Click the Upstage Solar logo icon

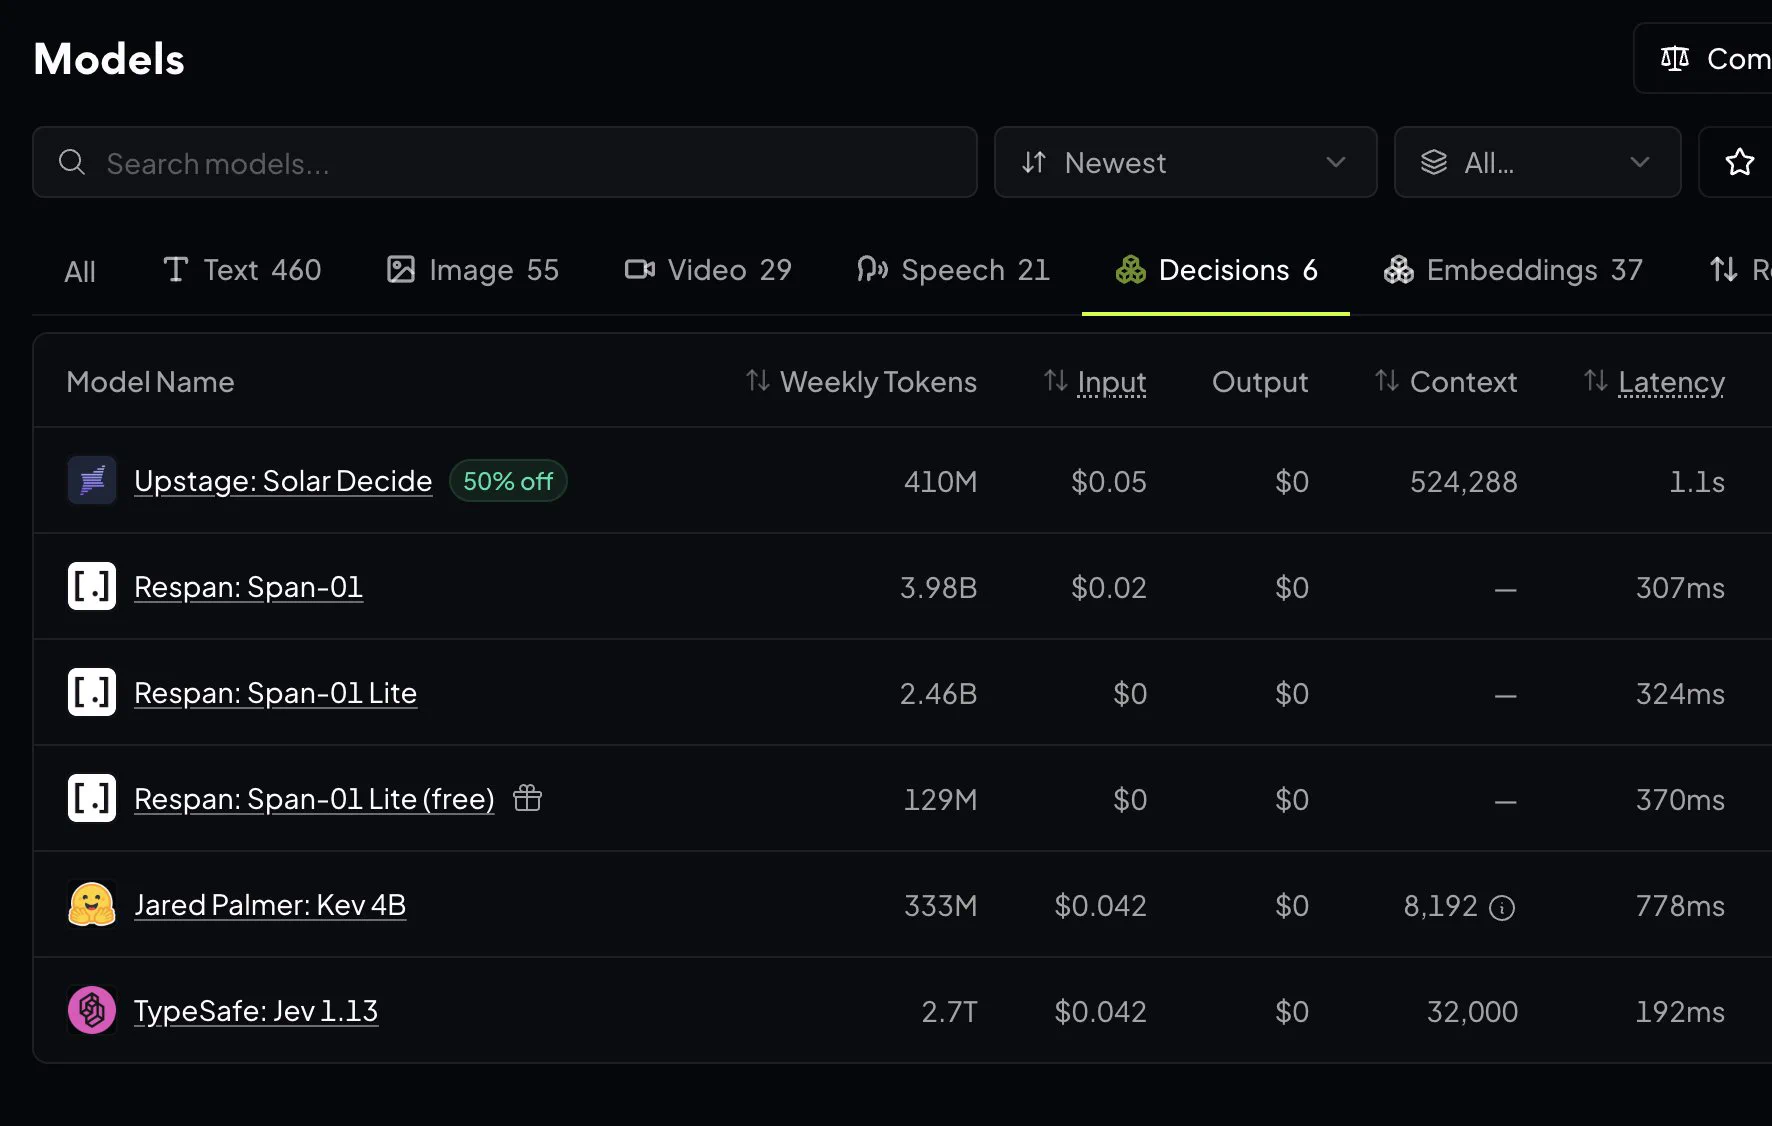pyautogui.click(x=92, y=481)
